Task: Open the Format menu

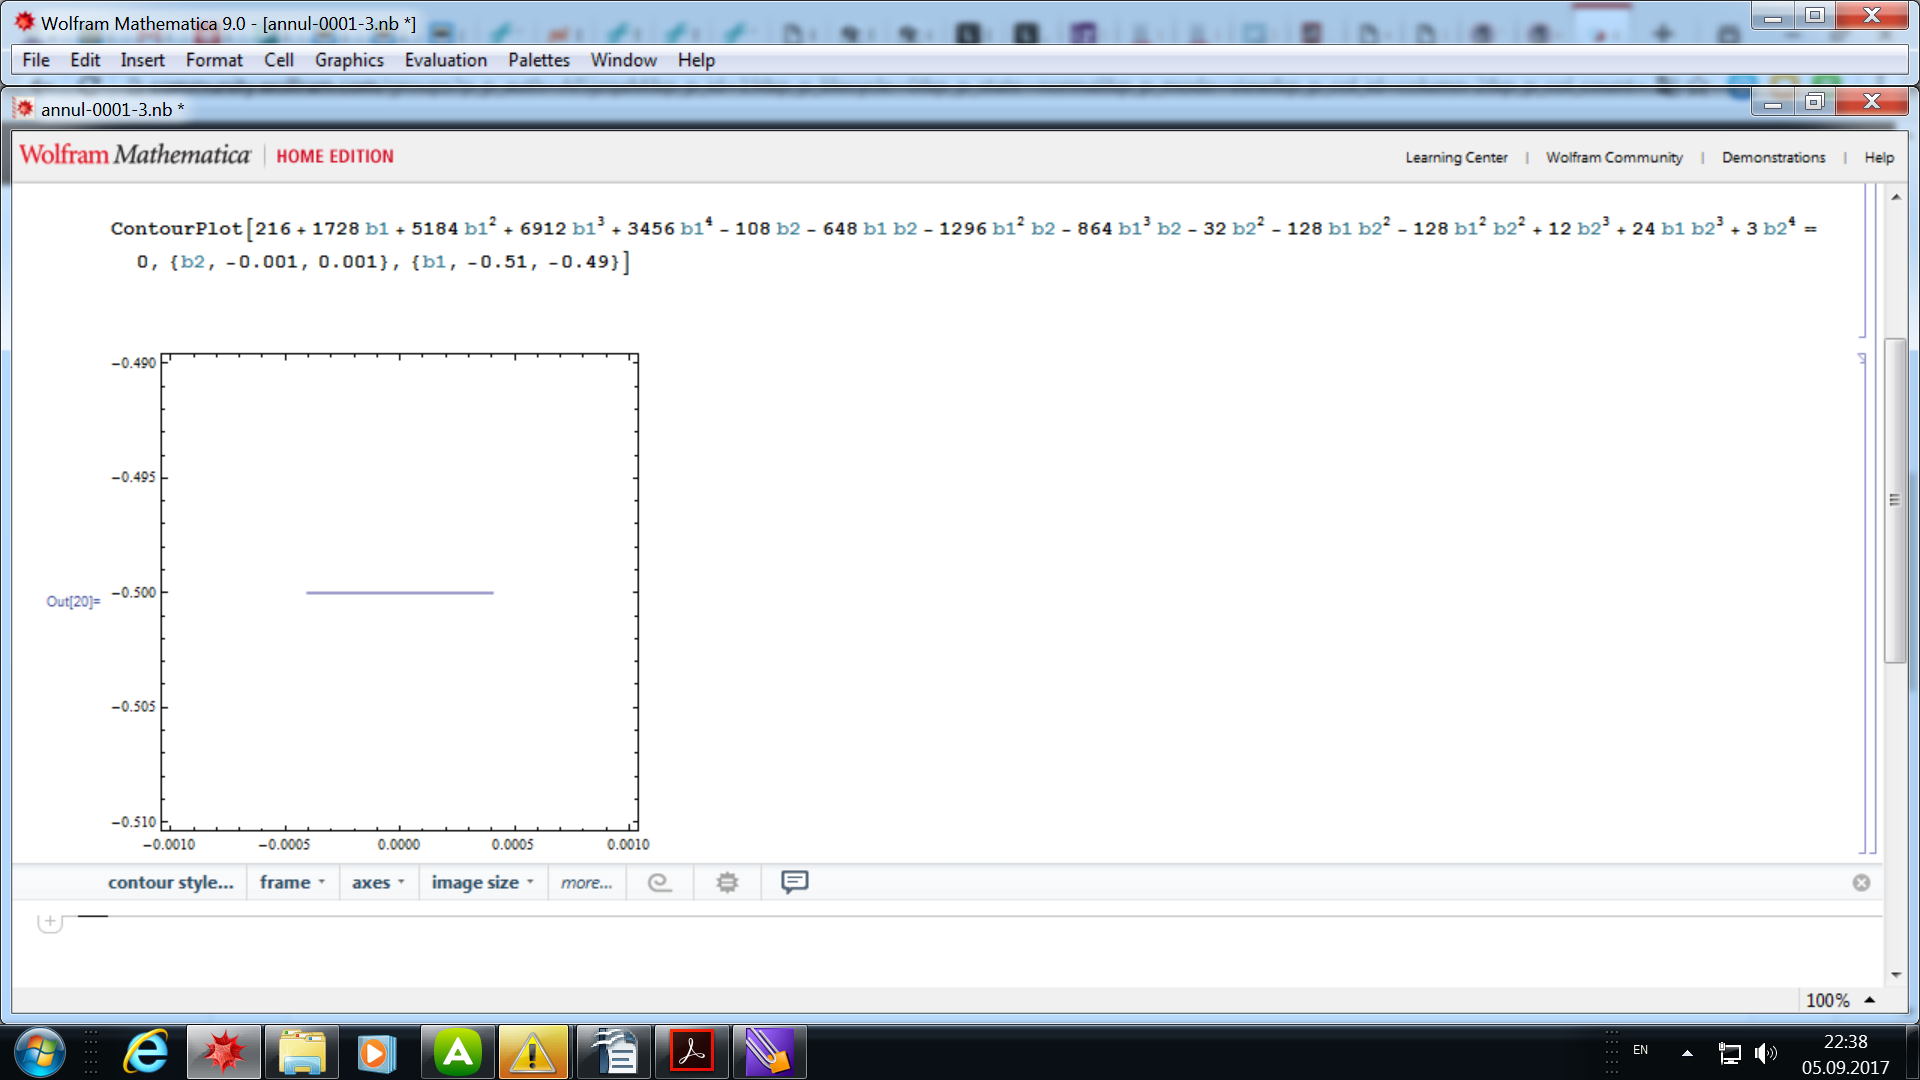Action: (x=214, y=60)
